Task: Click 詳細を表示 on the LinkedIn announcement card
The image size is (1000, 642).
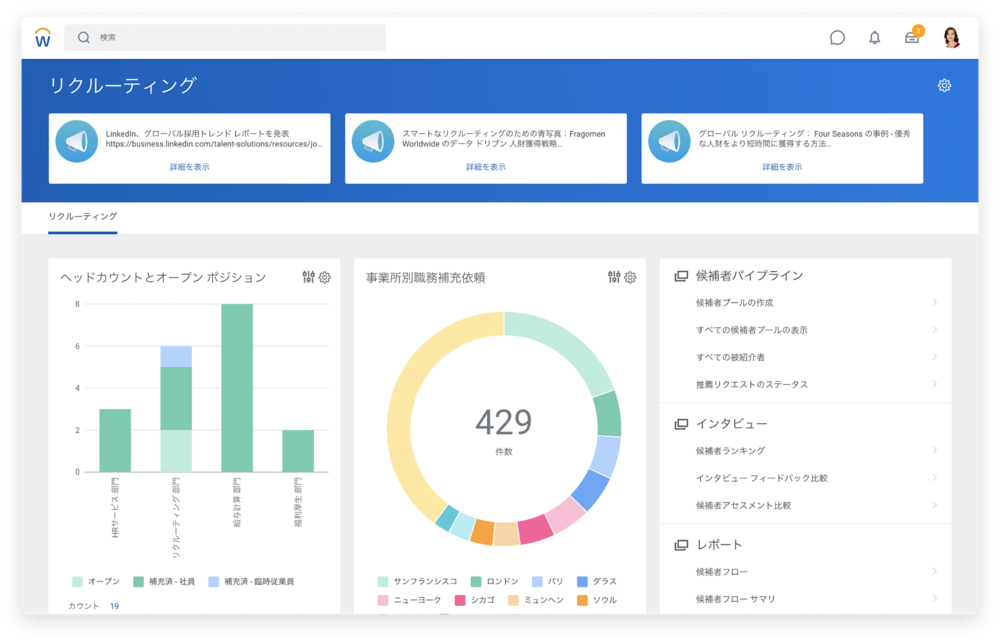Action: 189,167
